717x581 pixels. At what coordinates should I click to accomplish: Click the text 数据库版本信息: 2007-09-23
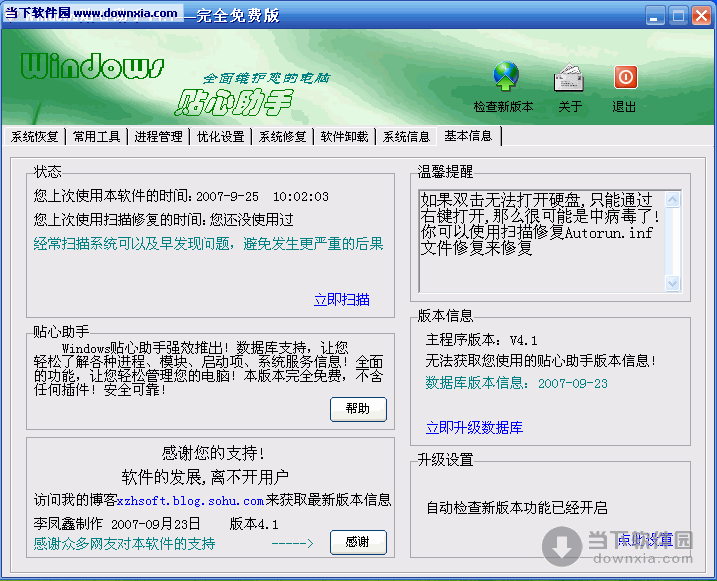516,383
